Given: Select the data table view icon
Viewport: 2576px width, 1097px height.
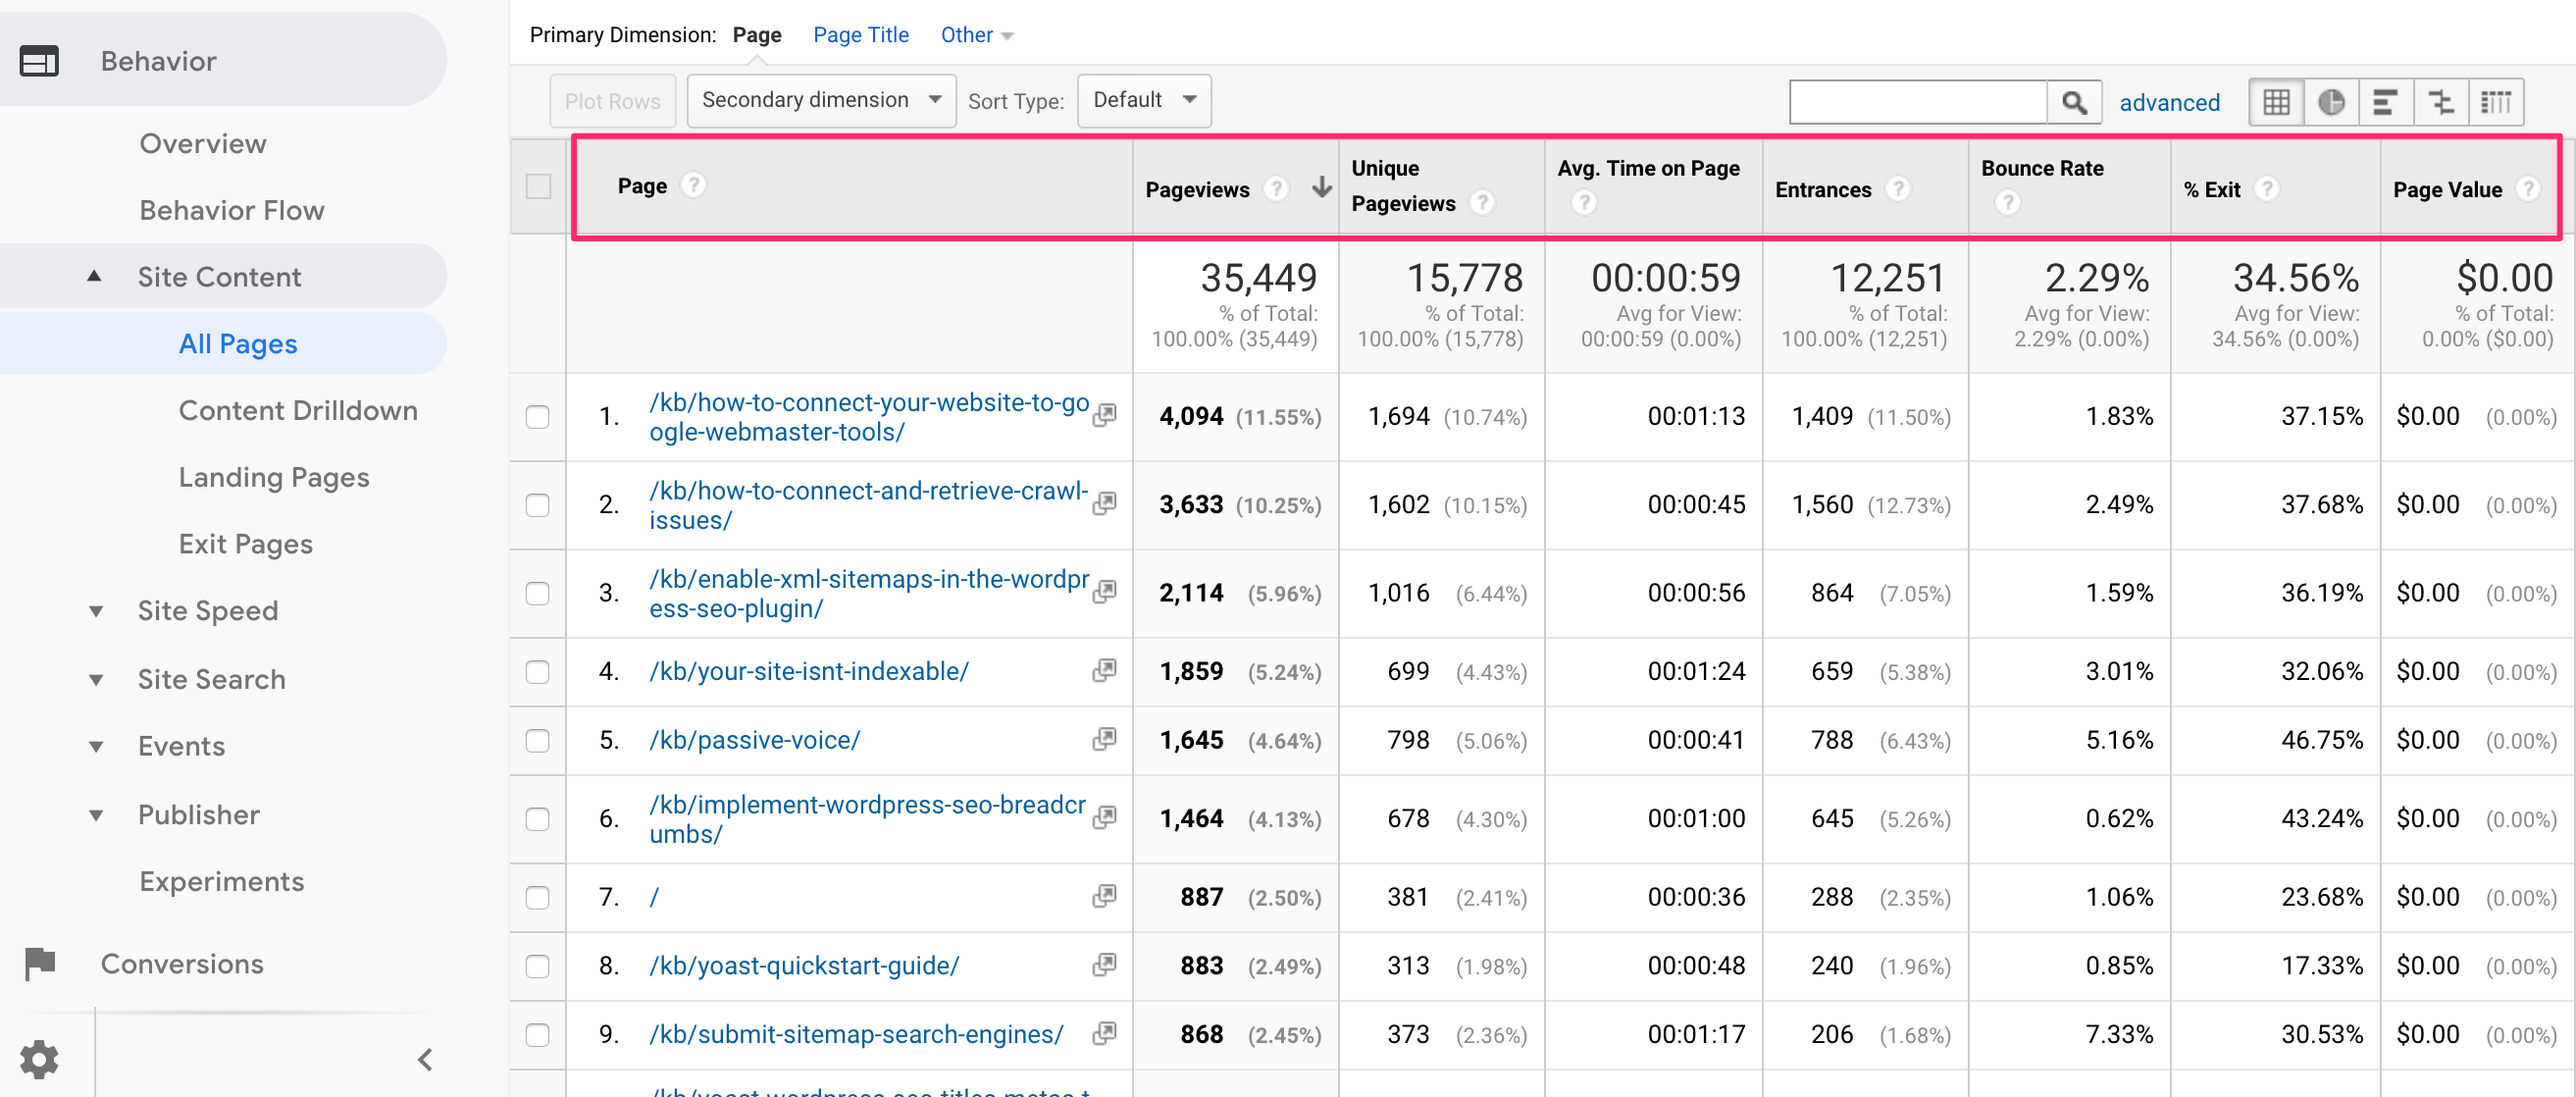Looking at the screenshot, I should (2276, 102).
